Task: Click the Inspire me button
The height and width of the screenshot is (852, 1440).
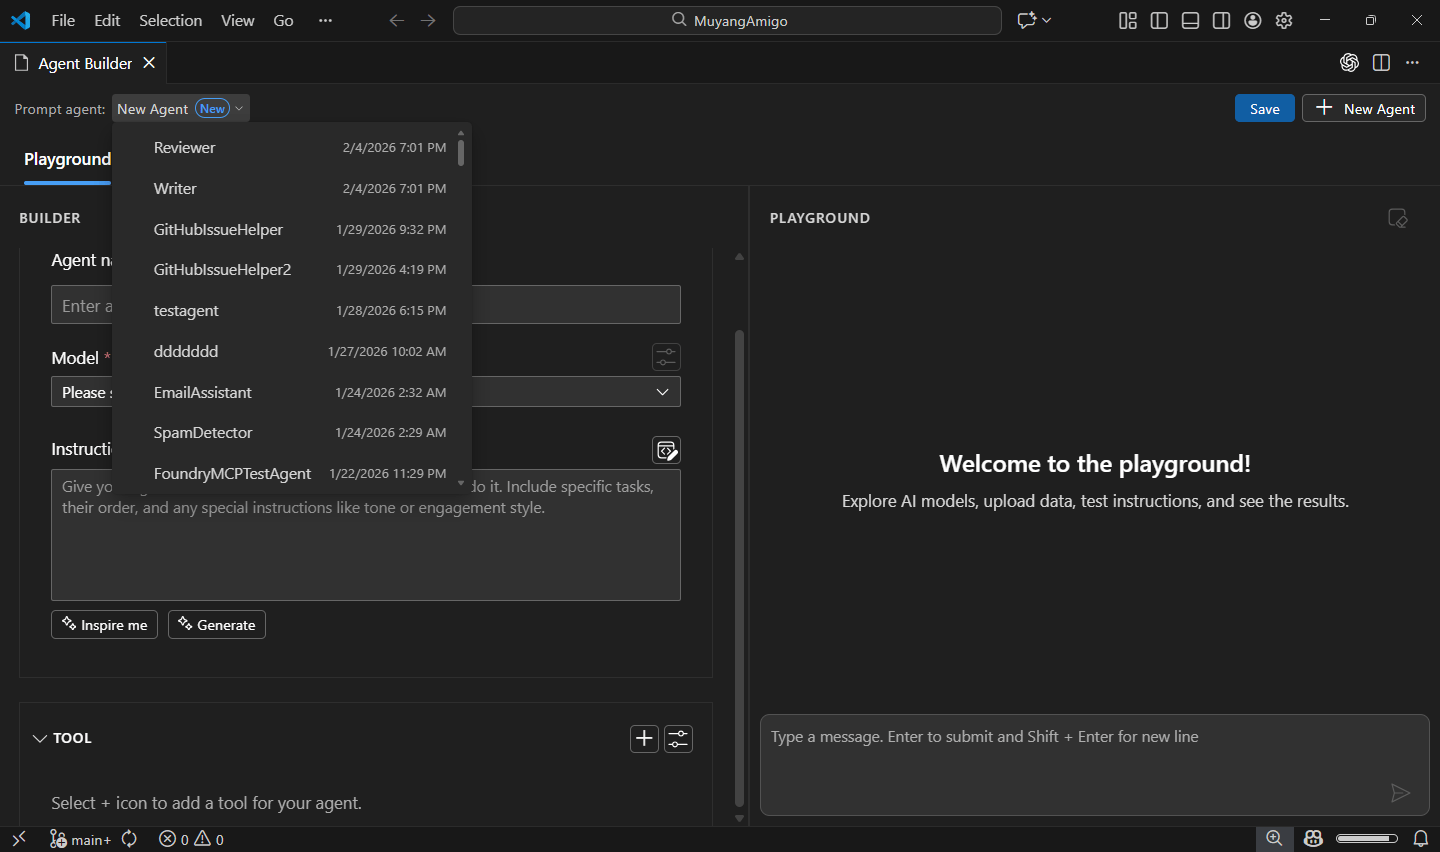Action: pos(104,624)
